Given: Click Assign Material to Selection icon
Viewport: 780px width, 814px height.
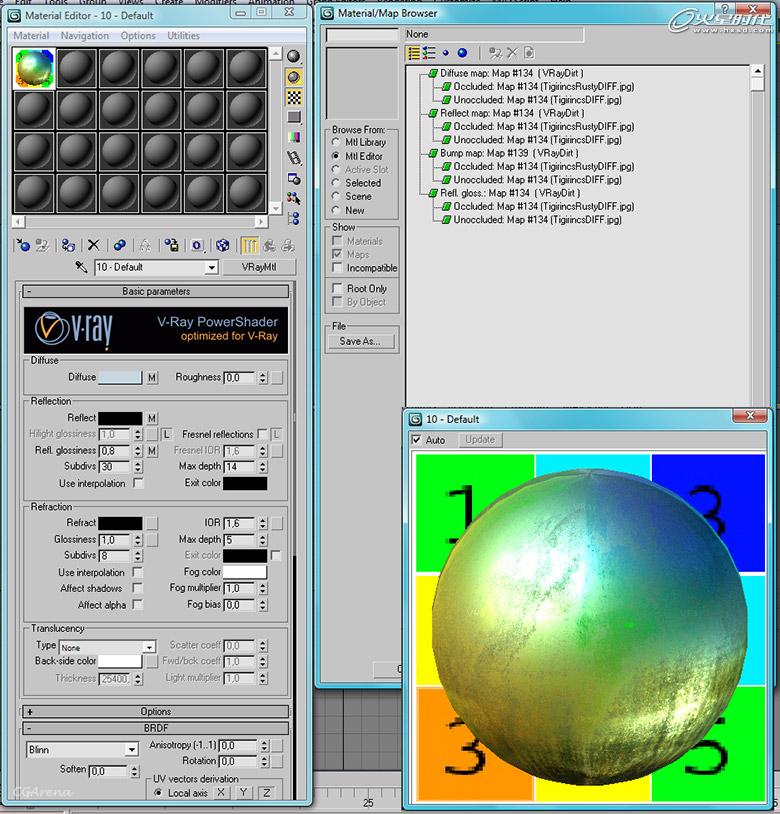Looking at the screenshot, I should point(68,245).
